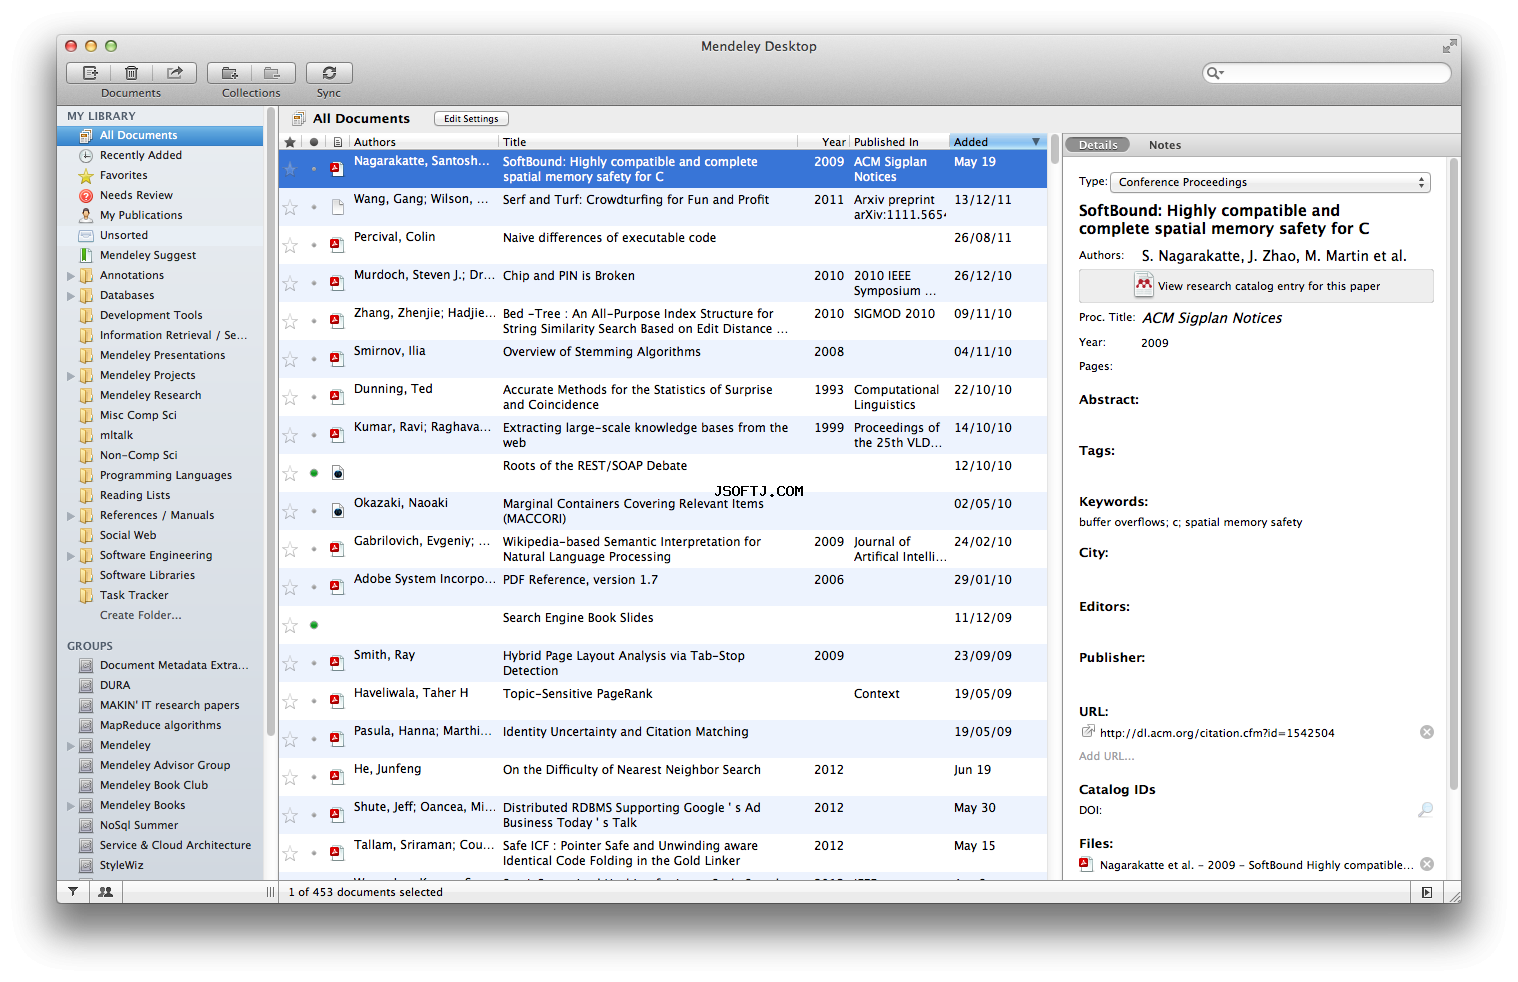Open the search options dropdown magnifier
Image resolution: width=1518 pixels, height=982 pixels.
point(1215,73)
